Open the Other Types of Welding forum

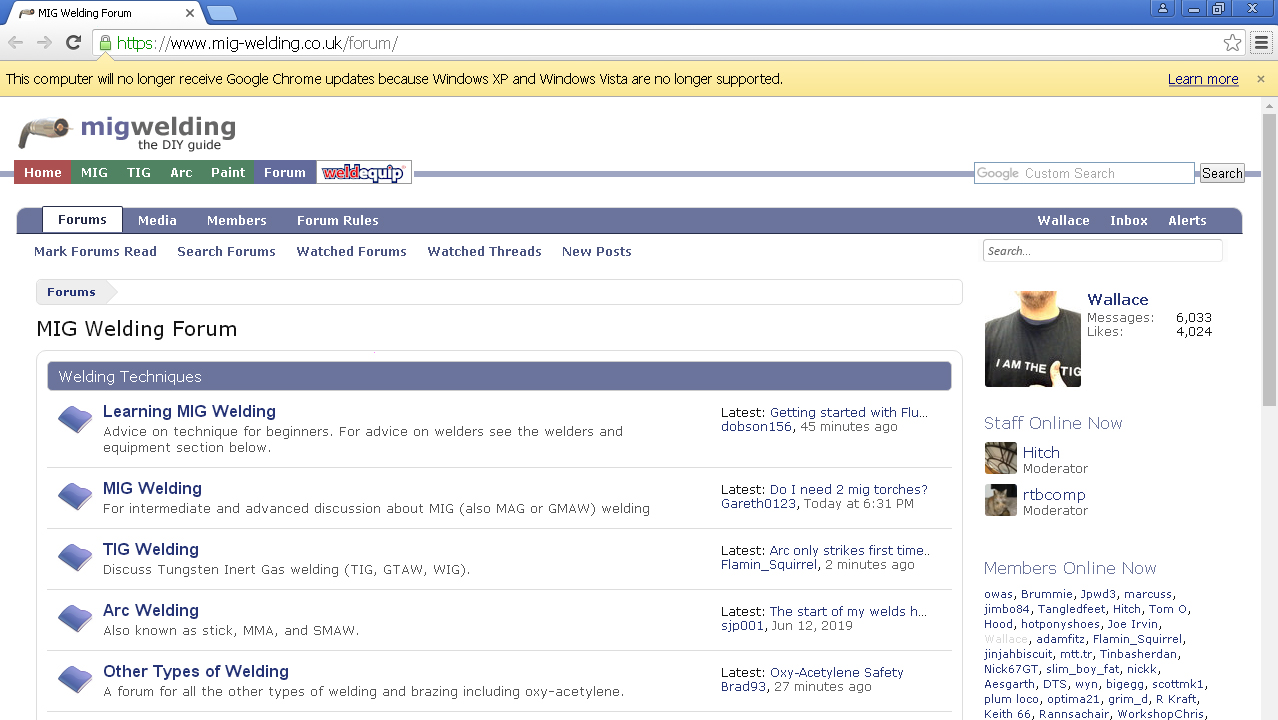196,671
